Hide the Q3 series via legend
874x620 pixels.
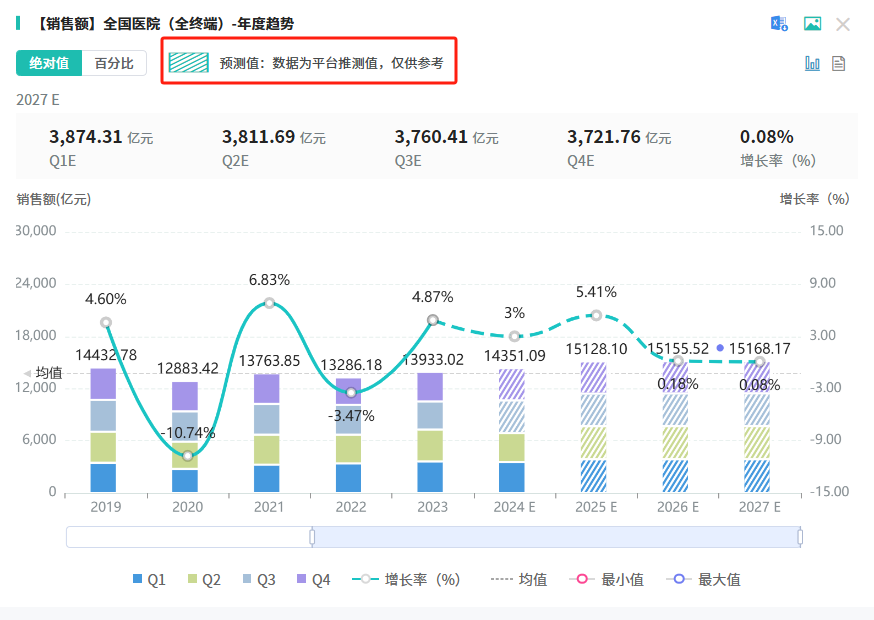pyautogui.click(x=259, y=579)
